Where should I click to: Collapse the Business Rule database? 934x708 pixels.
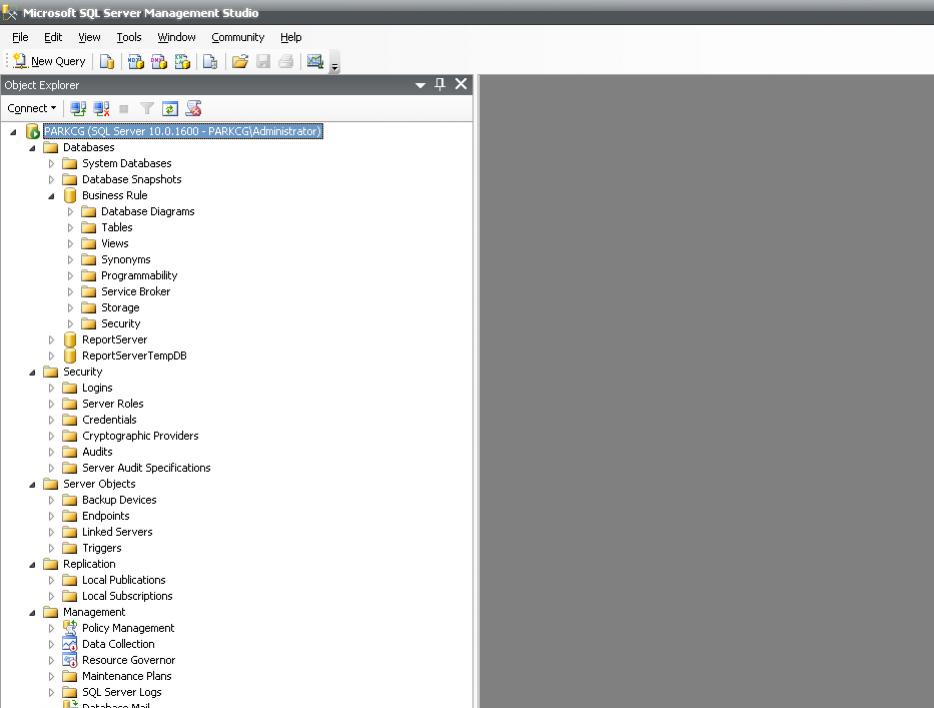click(51, 196)
